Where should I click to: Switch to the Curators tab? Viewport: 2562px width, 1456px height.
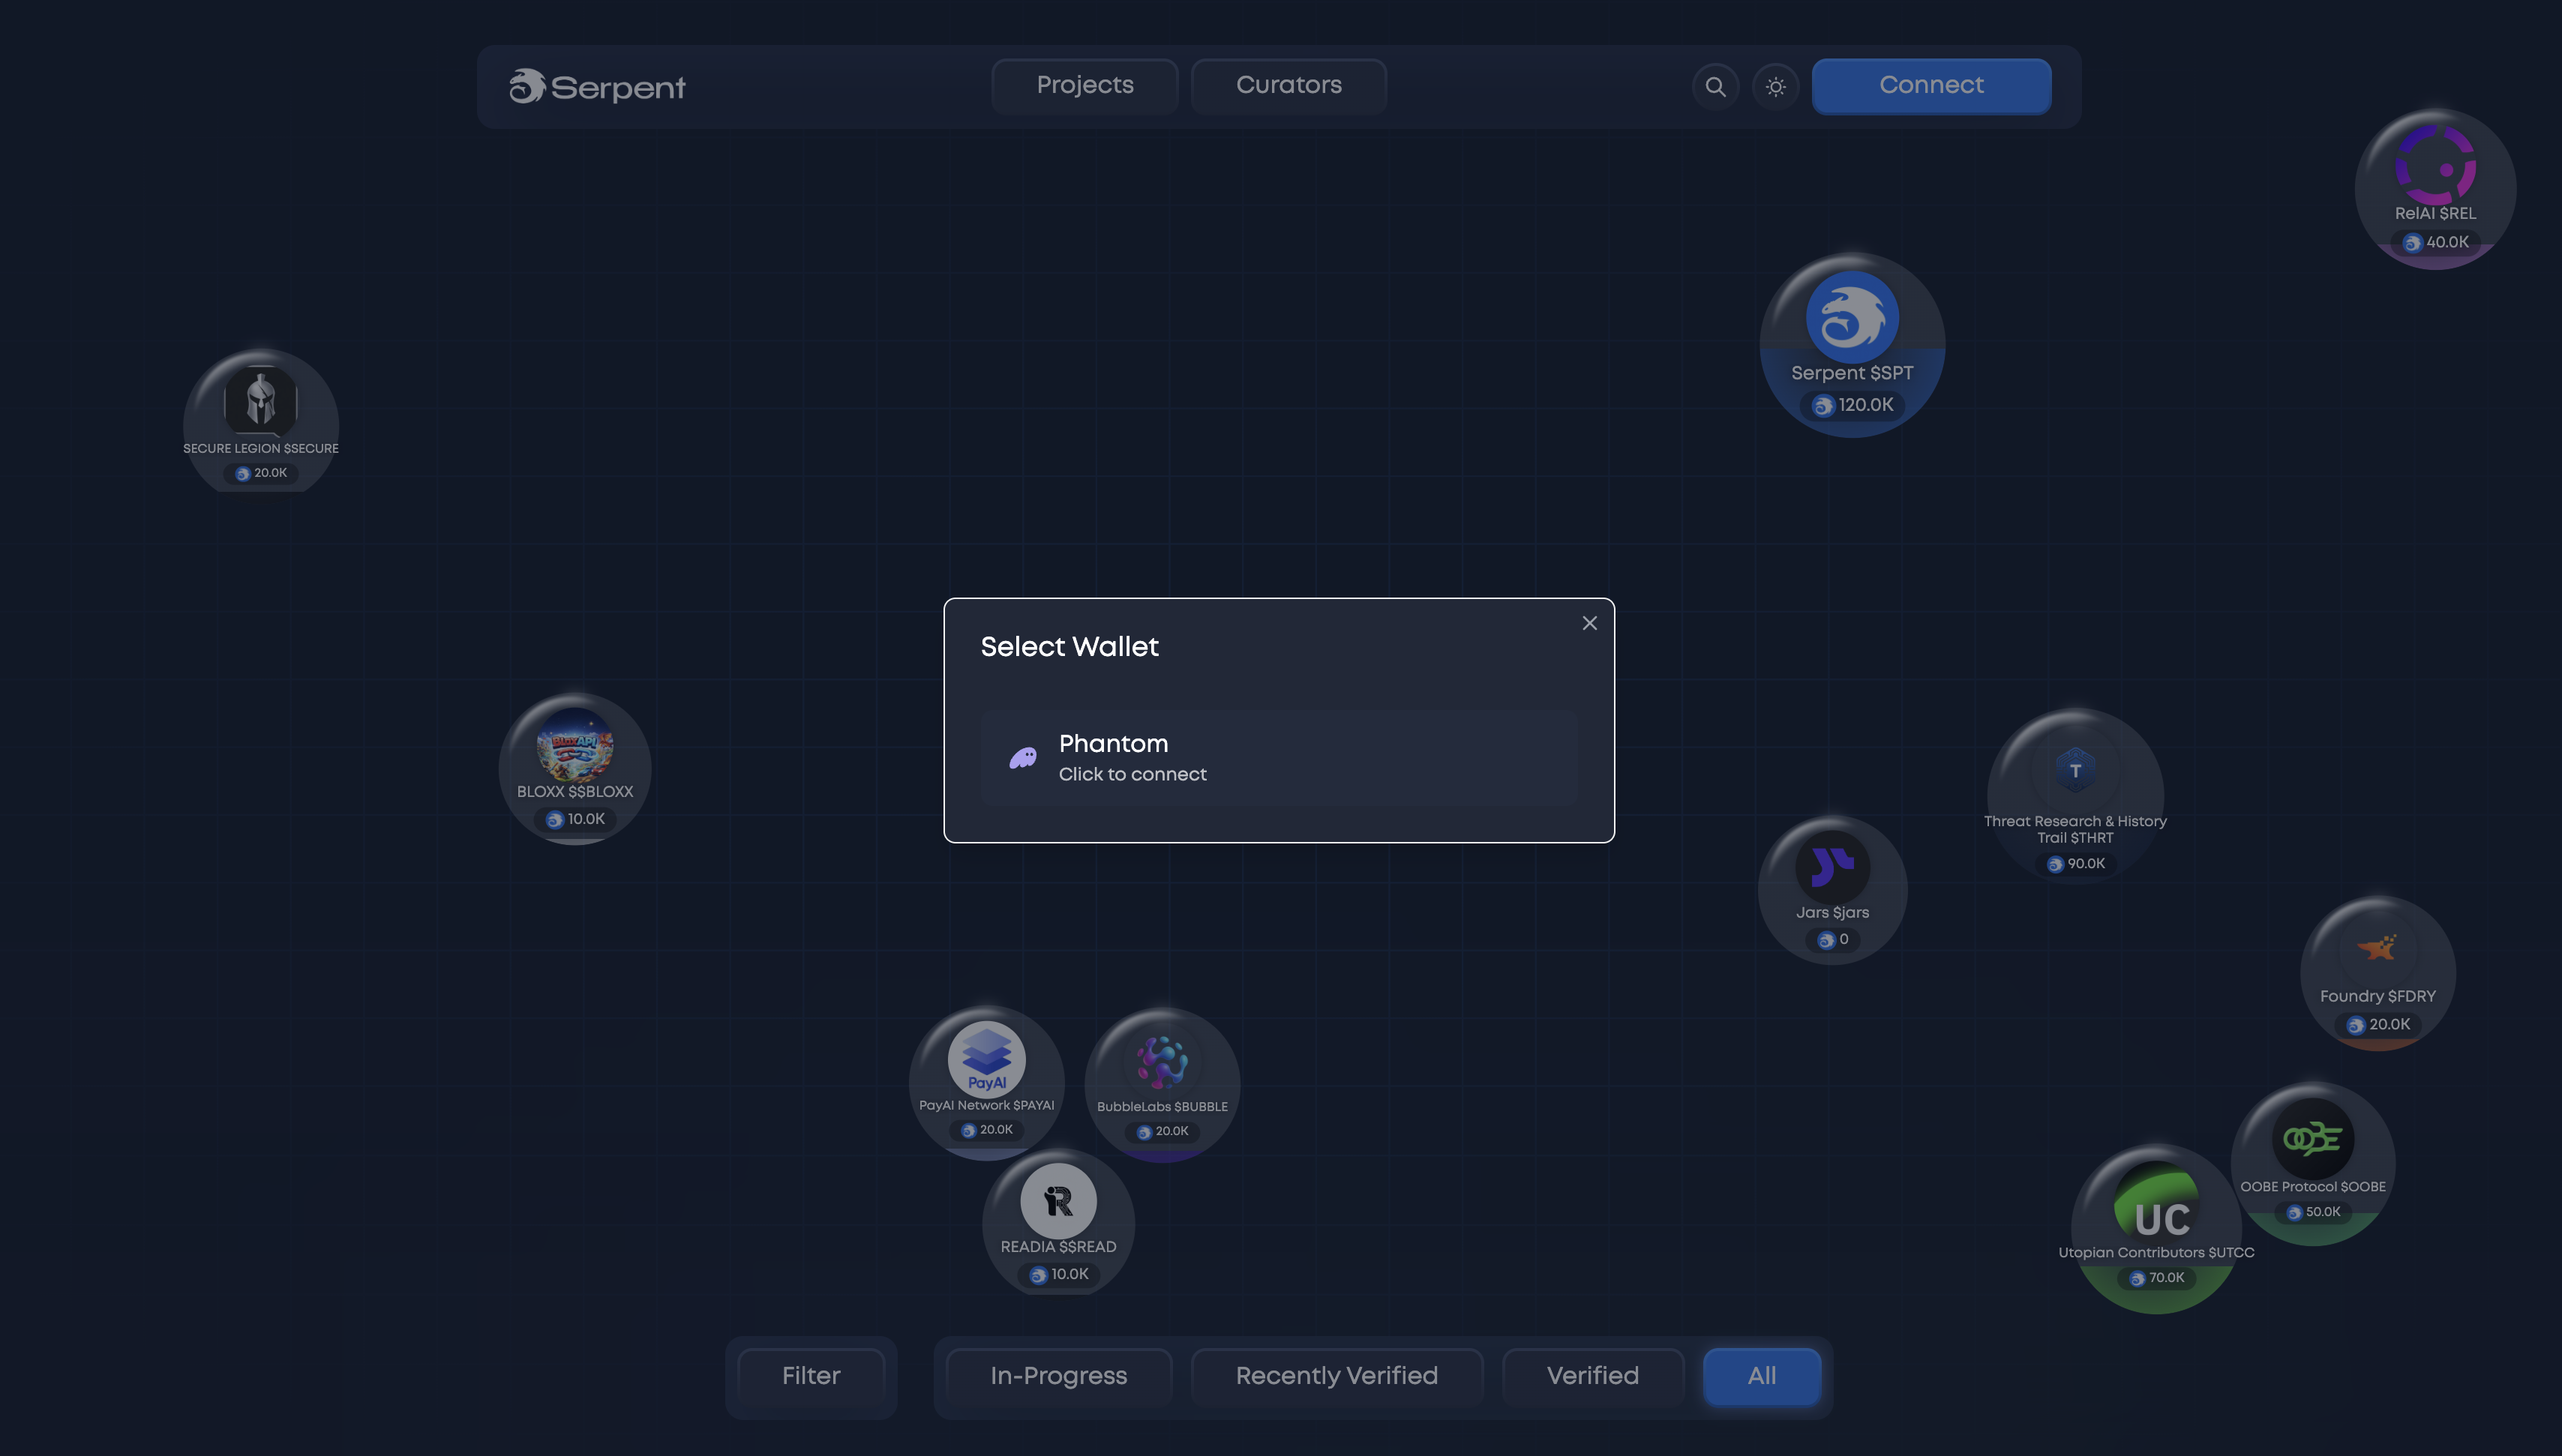(x=1288, y=86)
